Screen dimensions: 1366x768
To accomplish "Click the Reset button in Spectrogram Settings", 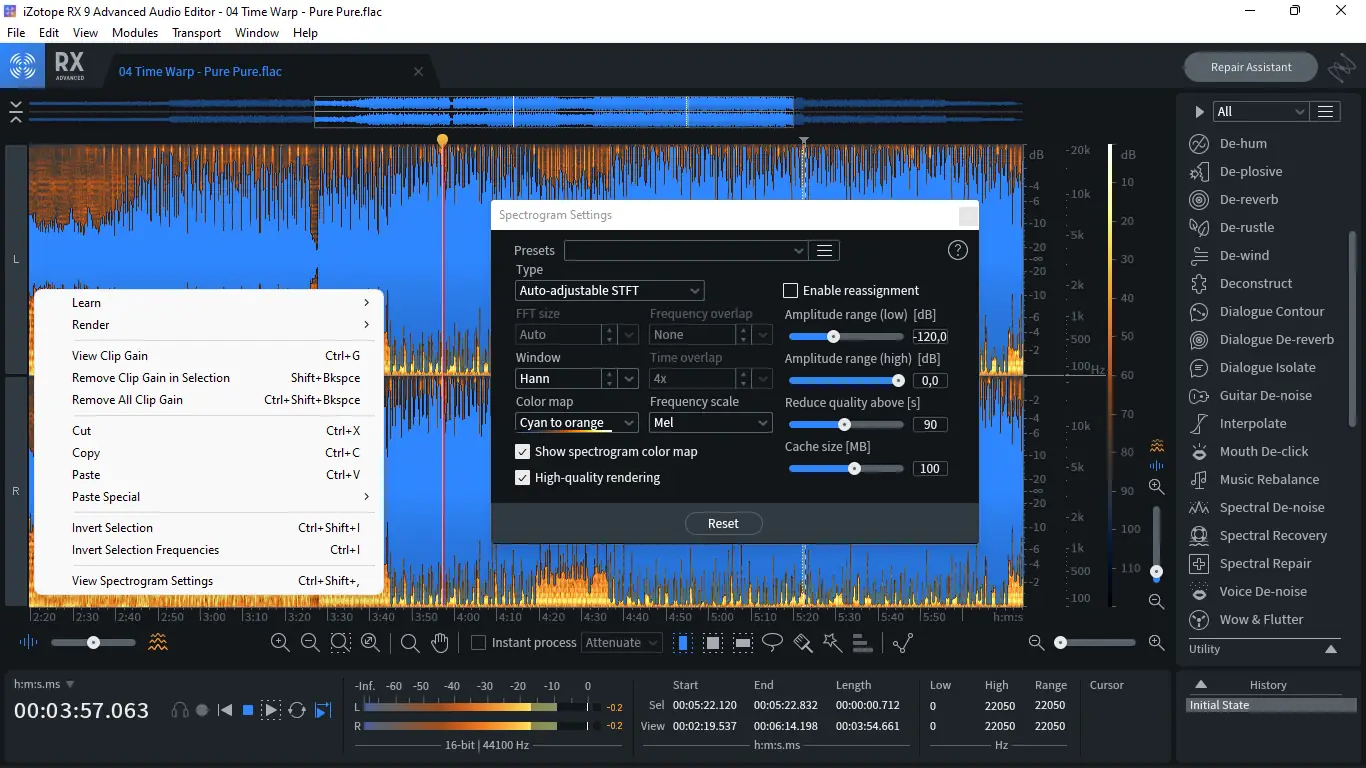I will pyautogui.click(x=723, y=523).
